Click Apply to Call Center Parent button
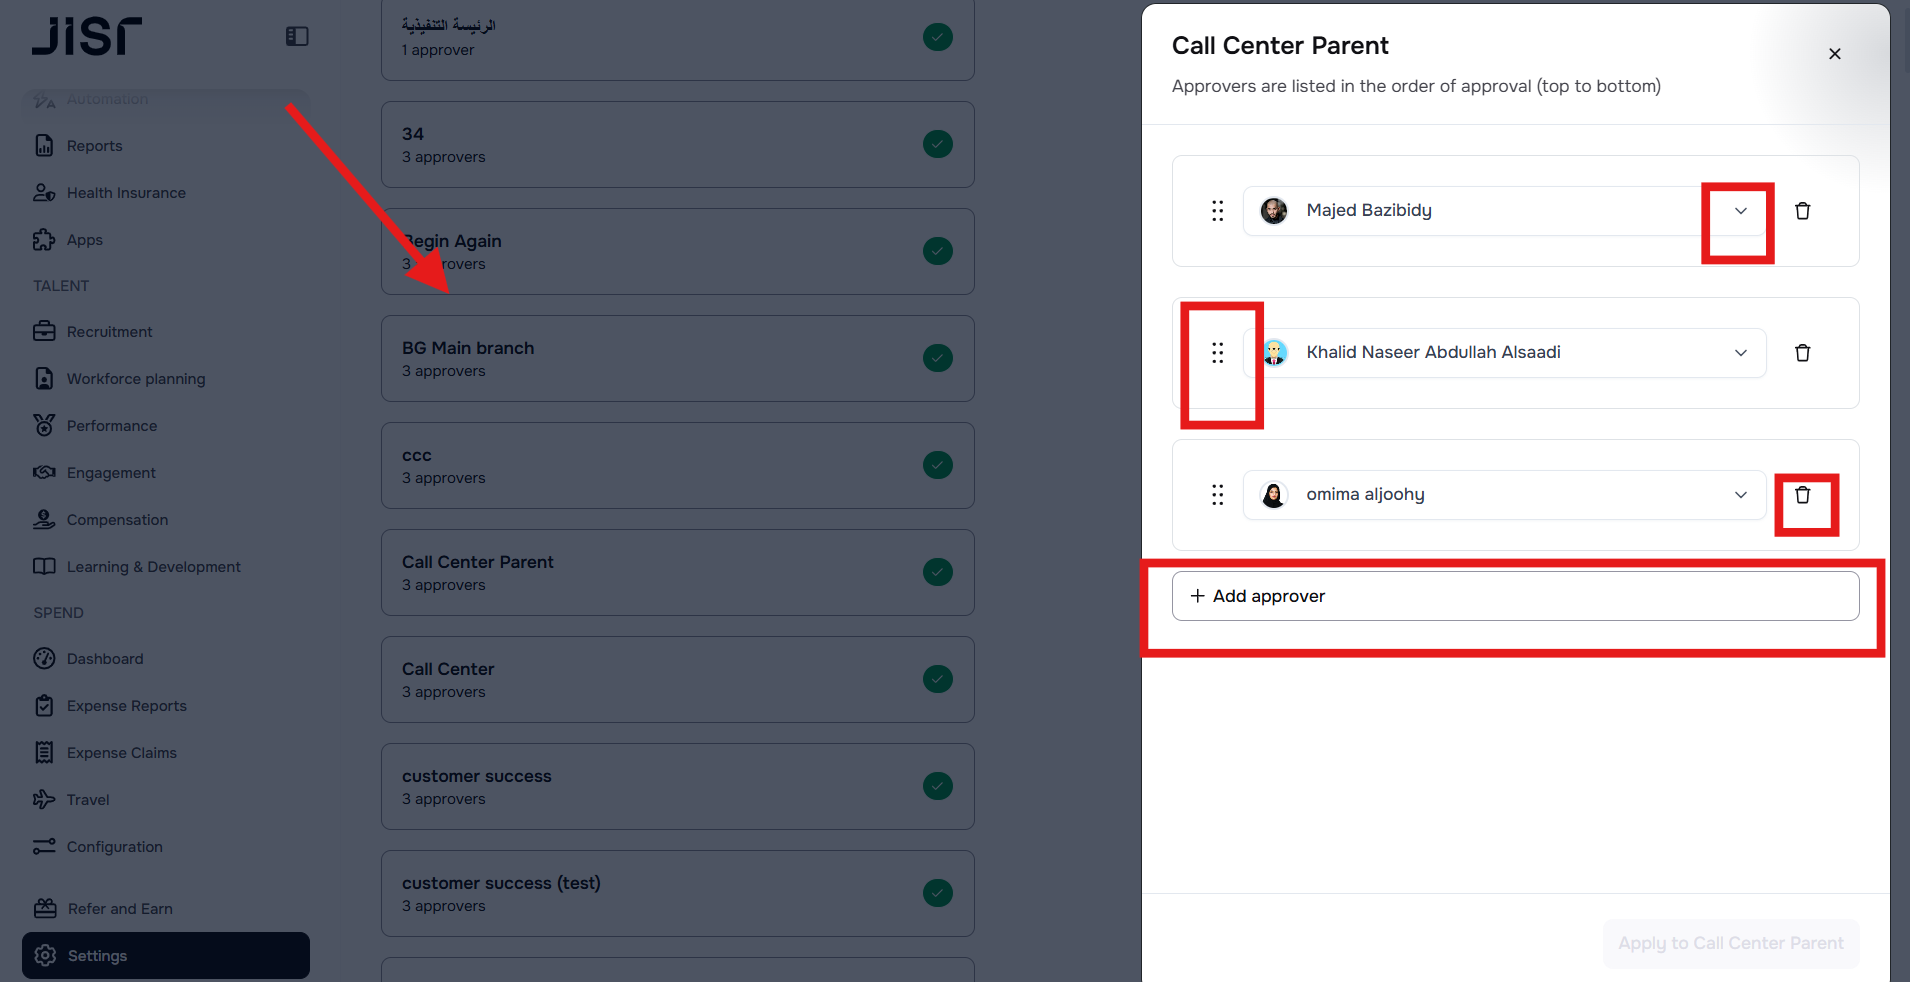The height and width of the screenshot is (982, 1910). [x=1730, y=943]
